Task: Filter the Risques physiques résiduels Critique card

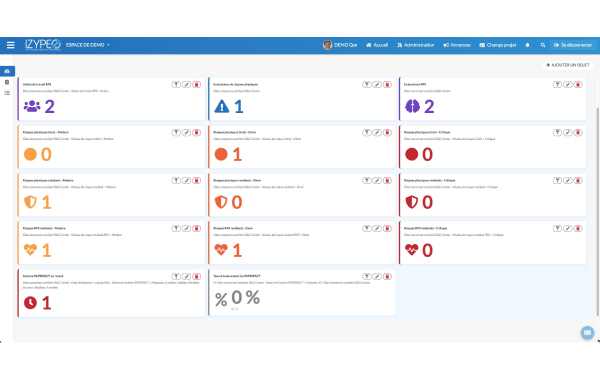Action: tap(558, 181)
